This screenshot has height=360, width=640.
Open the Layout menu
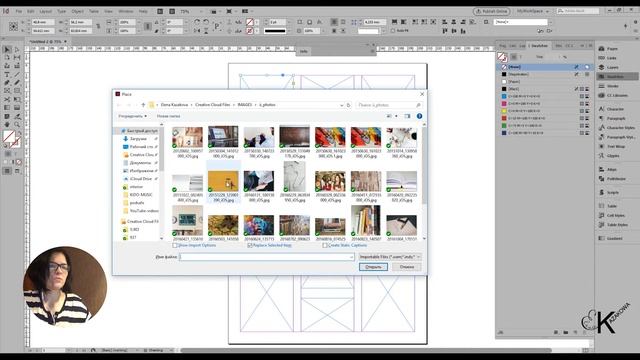click(x=45, y=11)
